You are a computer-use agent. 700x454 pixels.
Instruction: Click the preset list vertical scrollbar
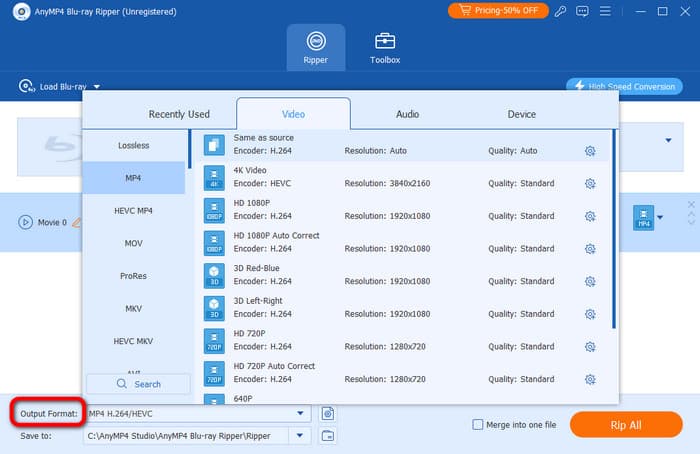pyautogui.click(x=614, y=229)
